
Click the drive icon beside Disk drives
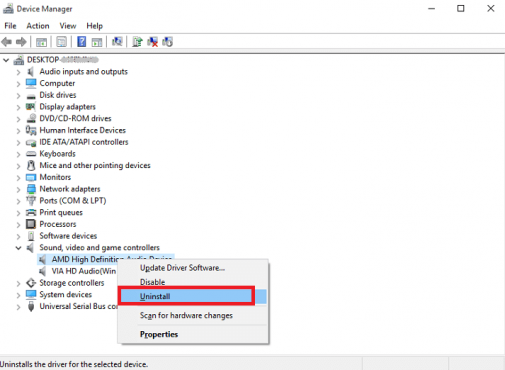tap(31, 96)
